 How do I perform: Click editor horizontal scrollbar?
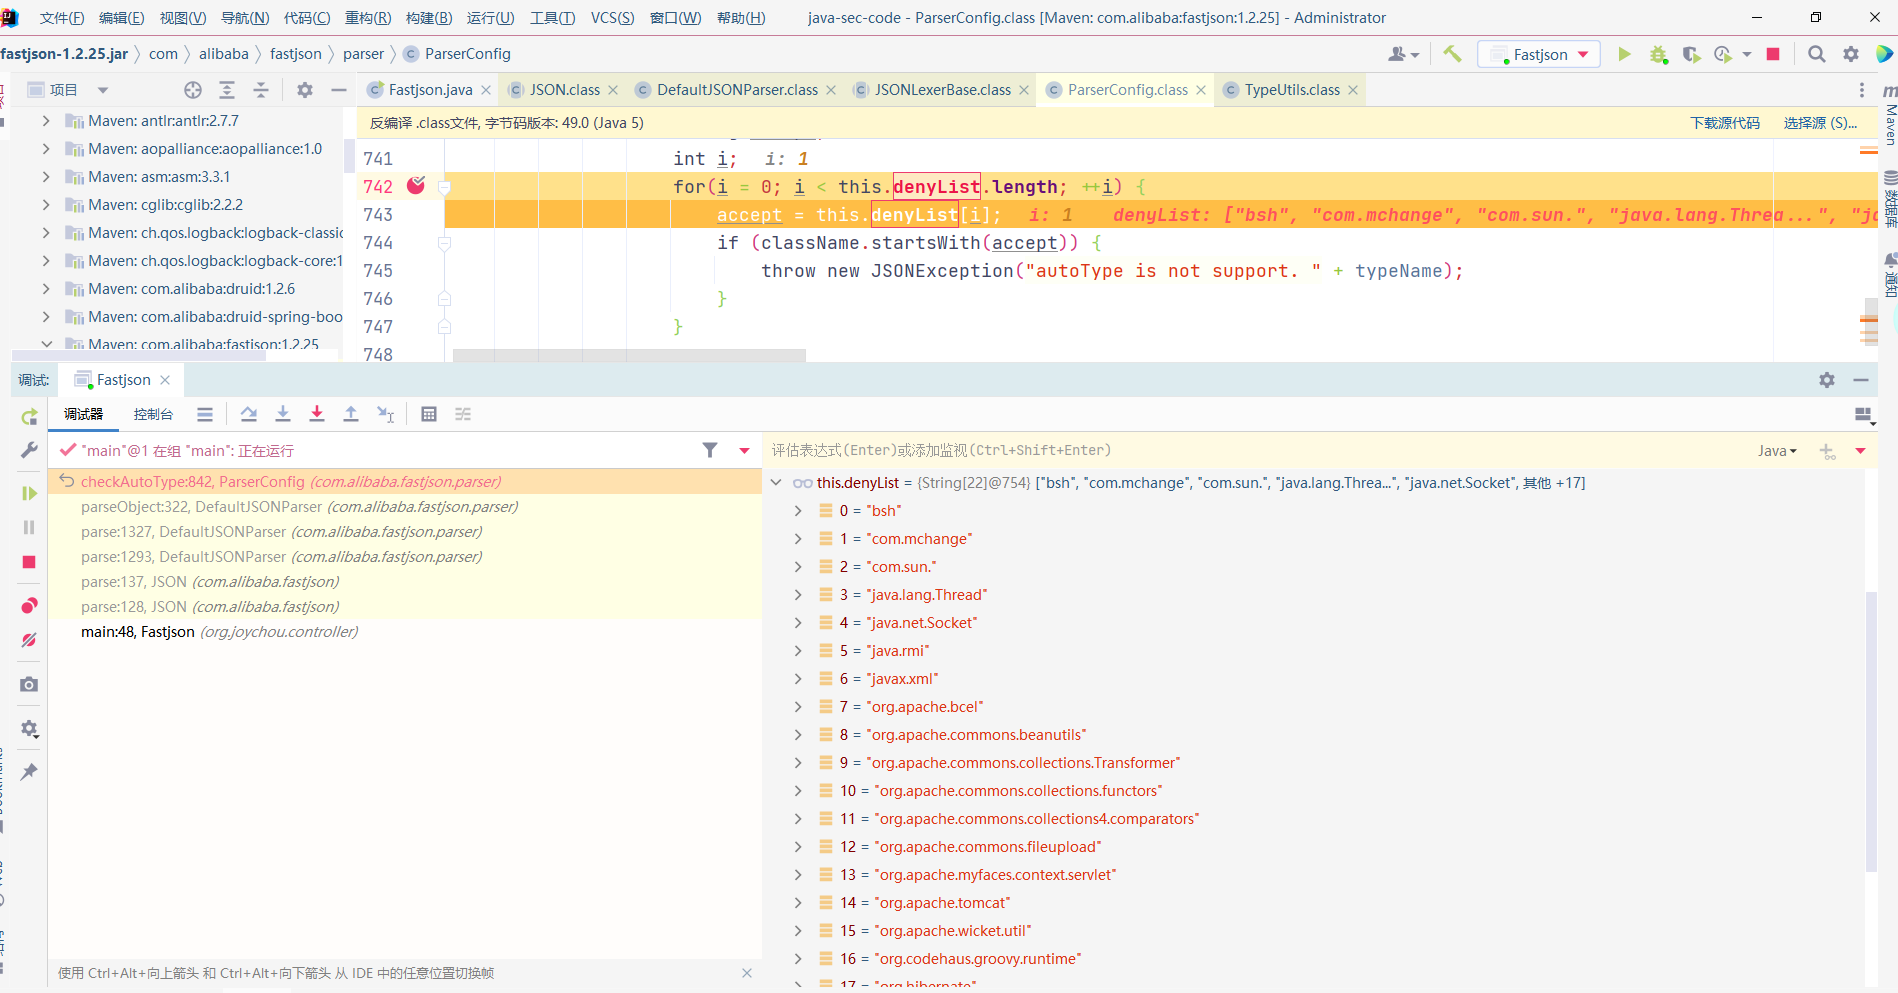(x=629, y=355)
